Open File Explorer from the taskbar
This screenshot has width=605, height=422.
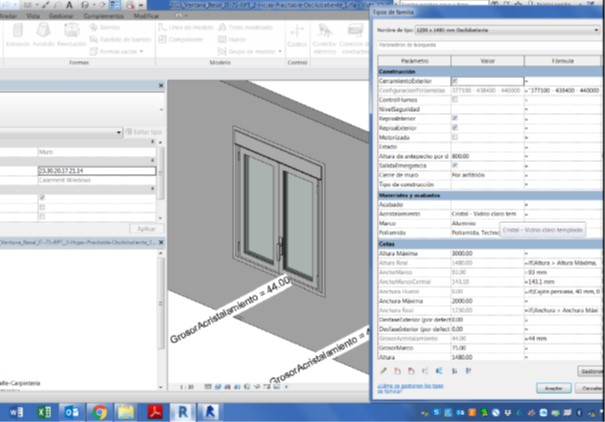126,412
